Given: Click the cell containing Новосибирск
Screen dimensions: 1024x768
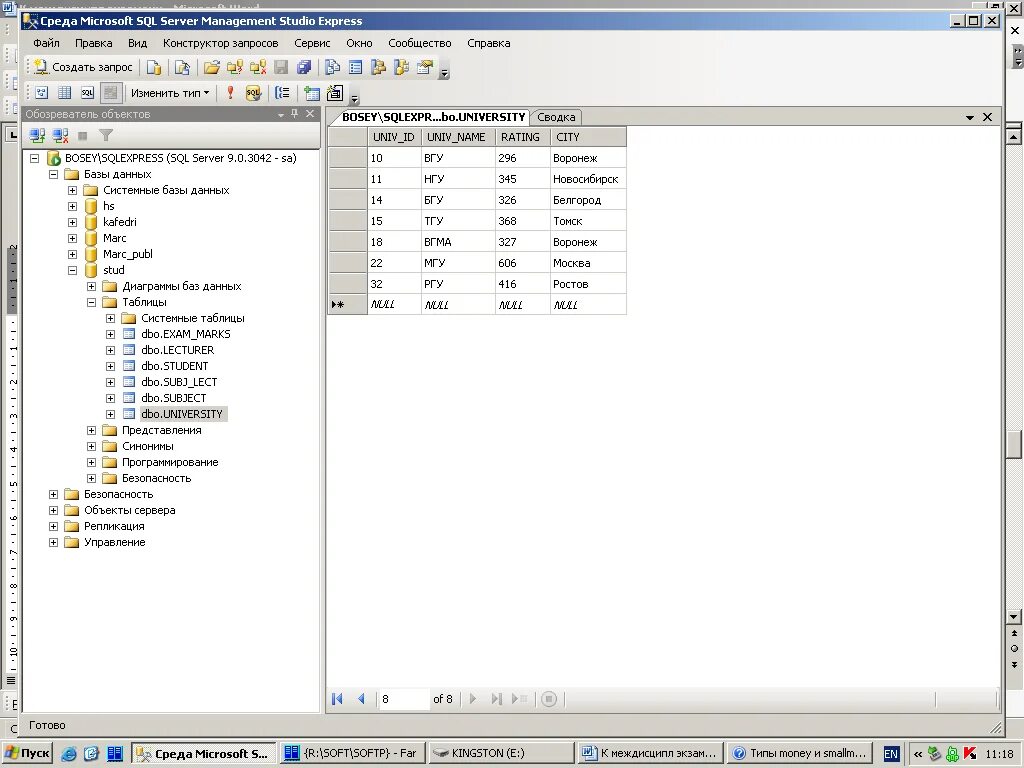Looking at the screenshot, I should 588,179.
